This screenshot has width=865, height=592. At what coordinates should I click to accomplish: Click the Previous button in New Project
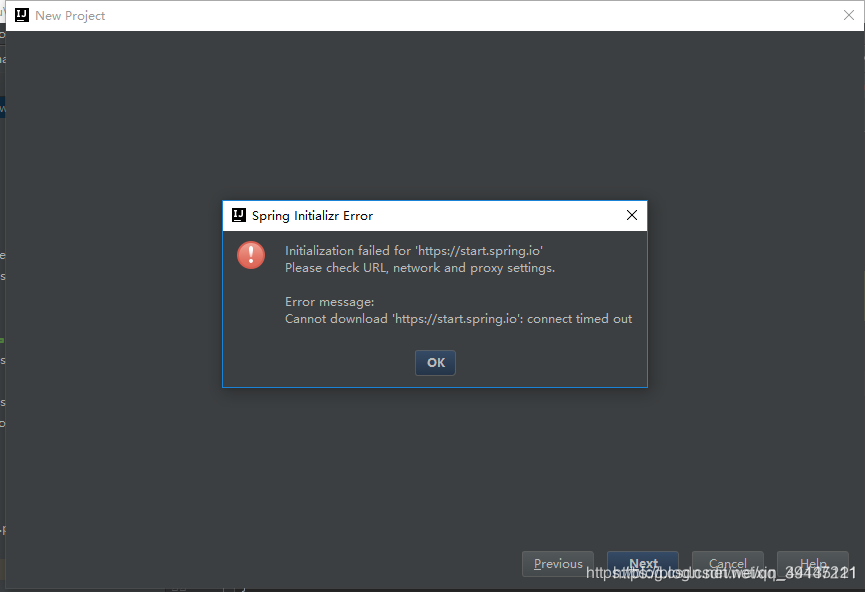pyautogui.click(x=558, y=564)
